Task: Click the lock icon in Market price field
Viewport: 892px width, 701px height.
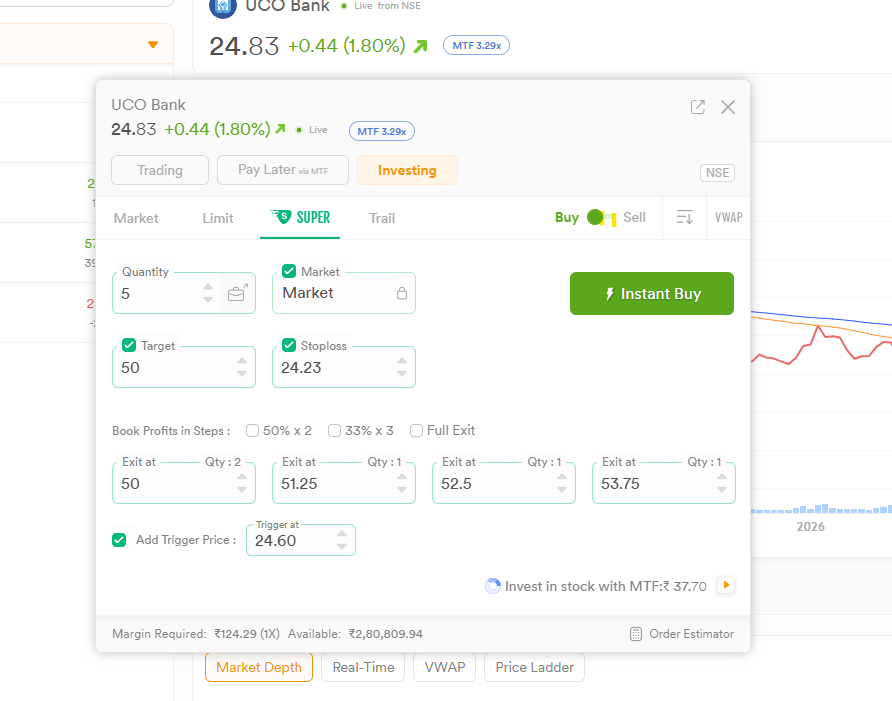Action: [402, 293]
